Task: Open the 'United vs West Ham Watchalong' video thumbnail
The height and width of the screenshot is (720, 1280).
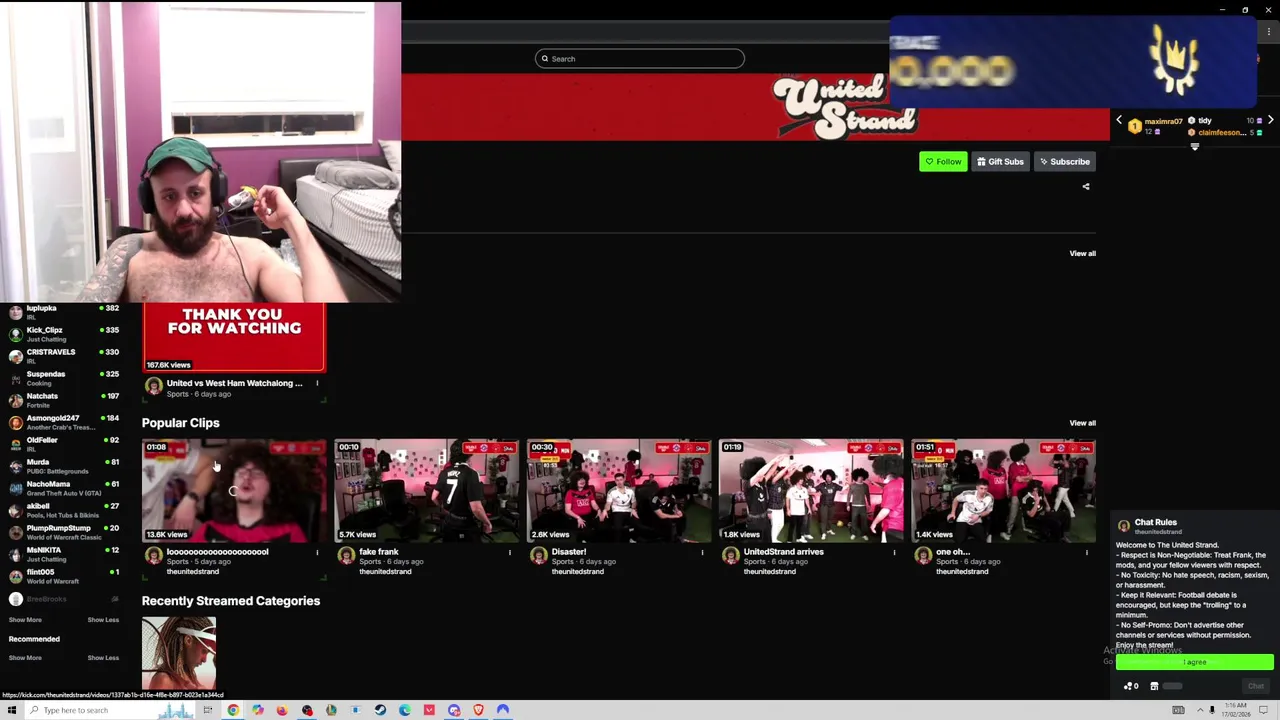Action: (x=234, y=337)
